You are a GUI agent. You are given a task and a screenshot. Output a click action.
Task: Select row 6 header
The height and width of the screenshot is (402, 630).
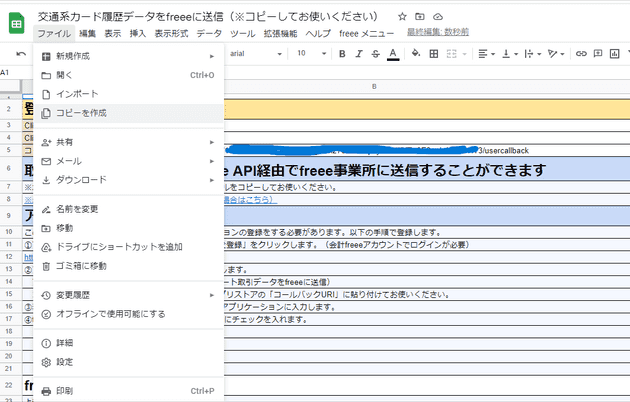tap(8, 168)
